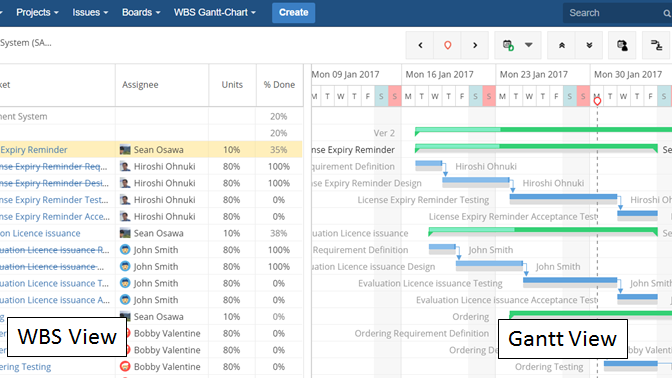Select 10% units cell for Expiry Reminder

(x=231, y=150)
